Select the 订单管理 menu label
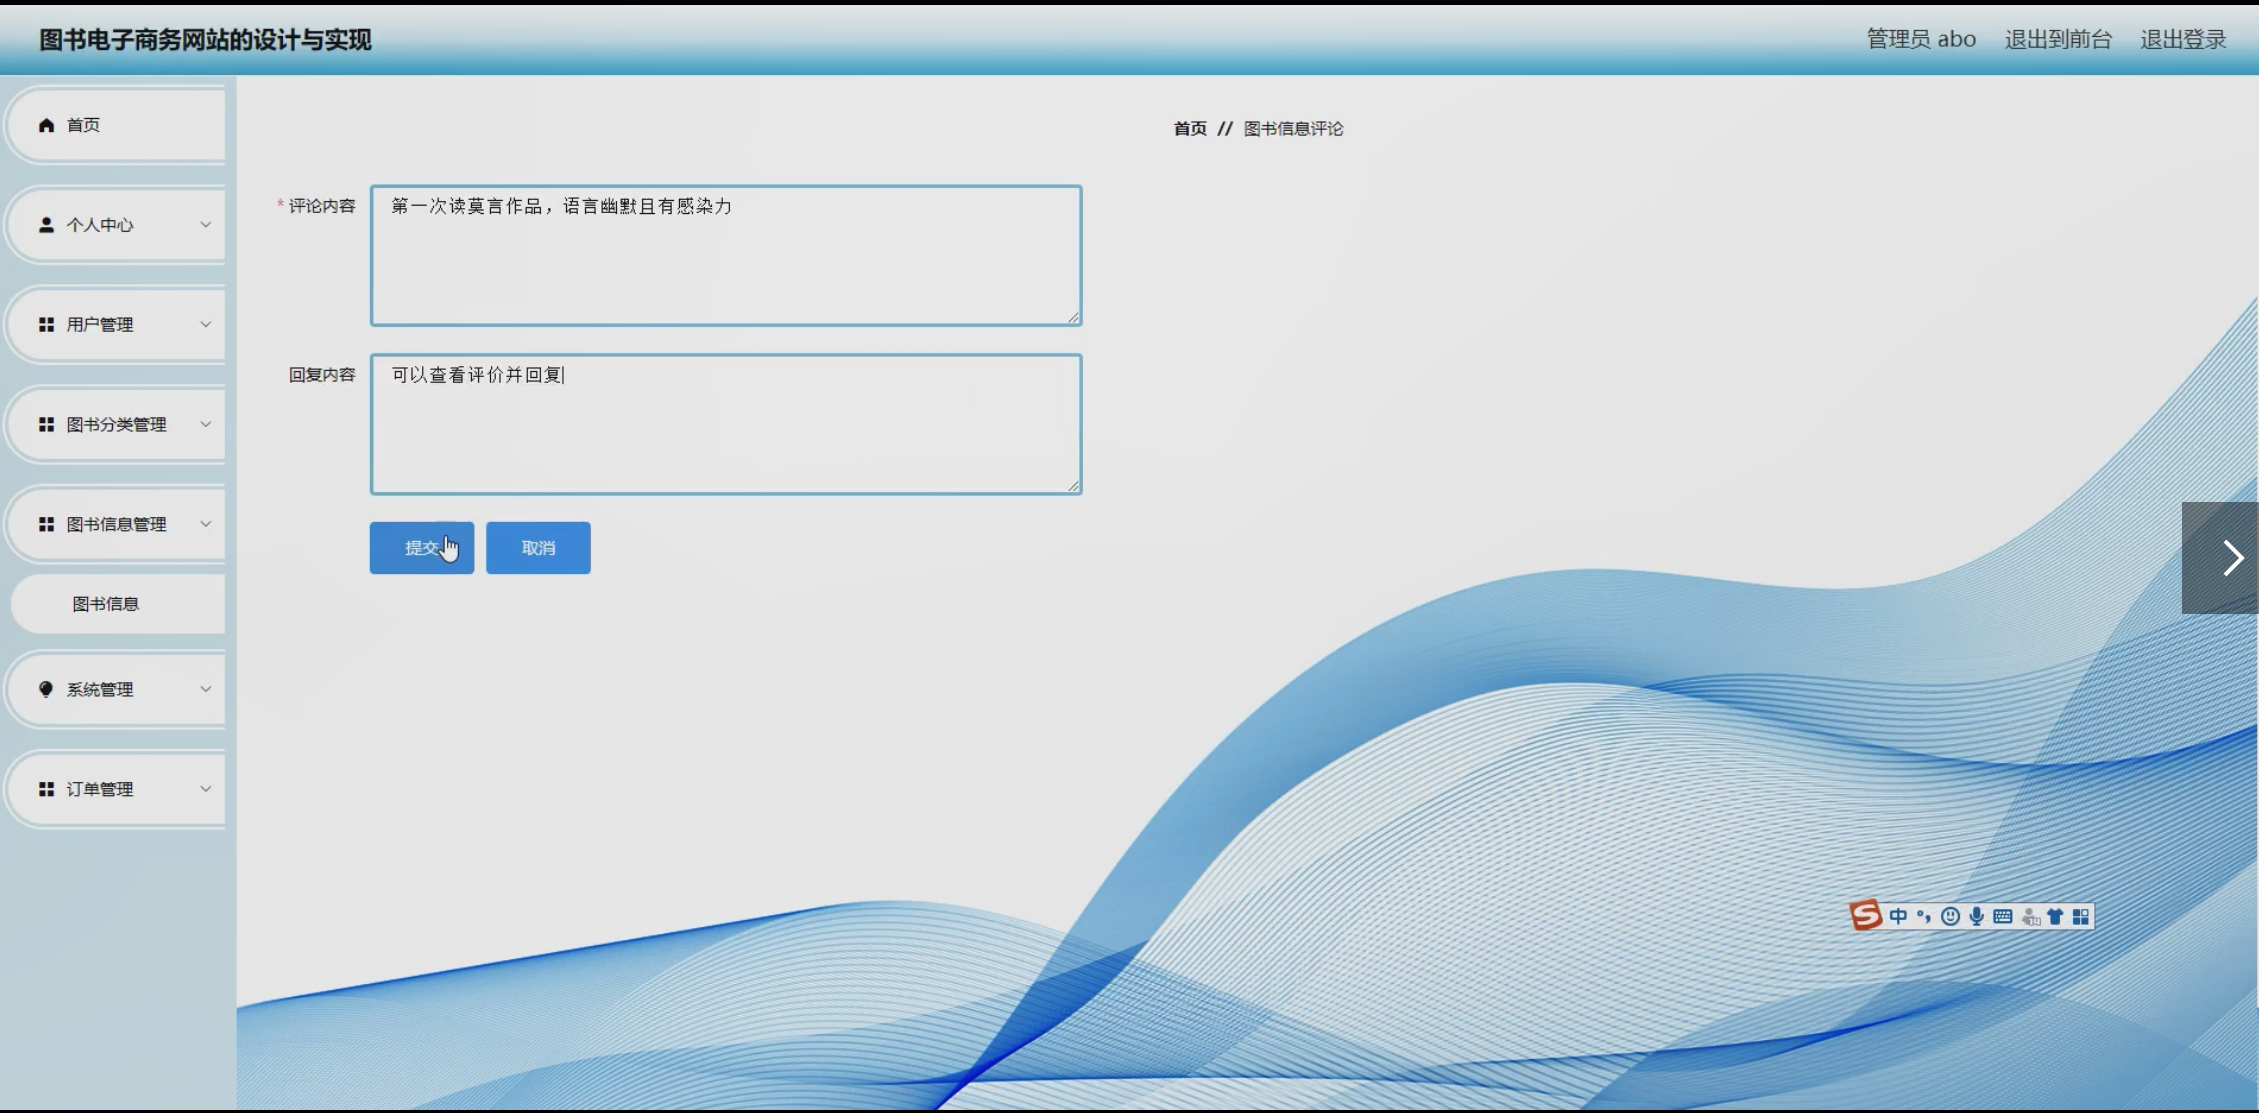Viewport: 2259px width, 1113px height. [100, 789]
